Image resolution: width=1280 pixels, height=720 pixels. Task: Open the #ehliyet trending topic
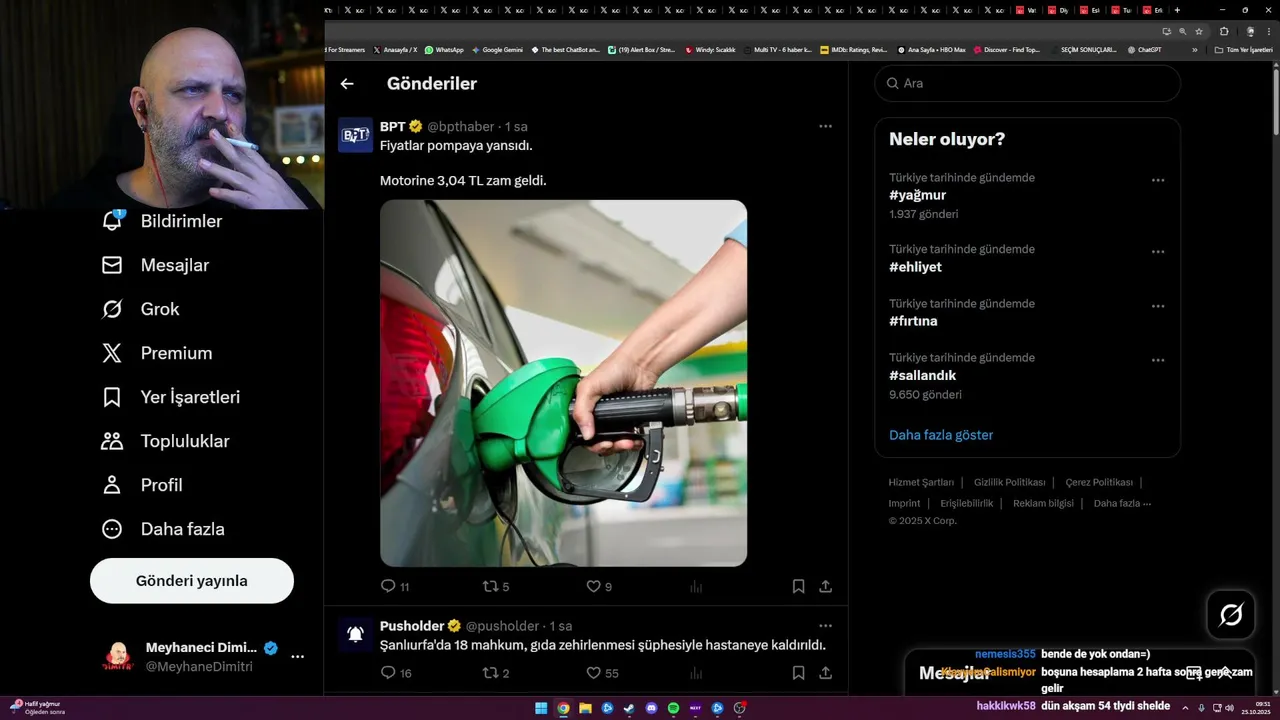pos(915,267)
